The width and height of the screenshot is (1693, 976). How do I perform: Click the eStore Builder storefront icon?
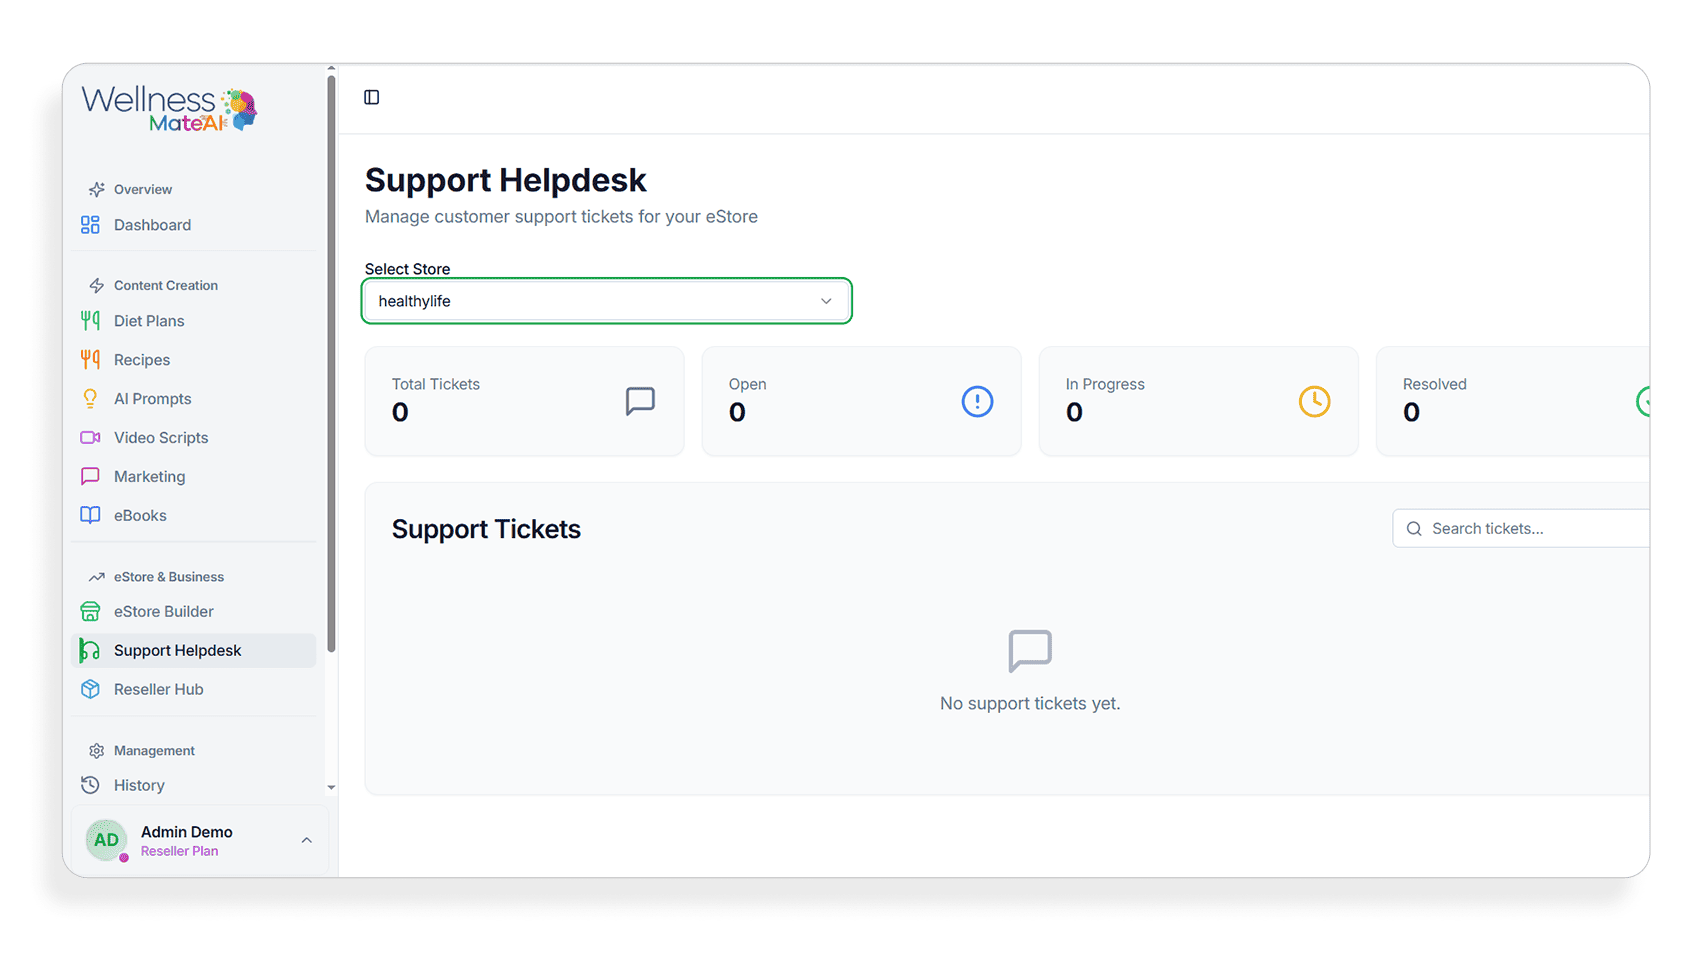[90, 612]
